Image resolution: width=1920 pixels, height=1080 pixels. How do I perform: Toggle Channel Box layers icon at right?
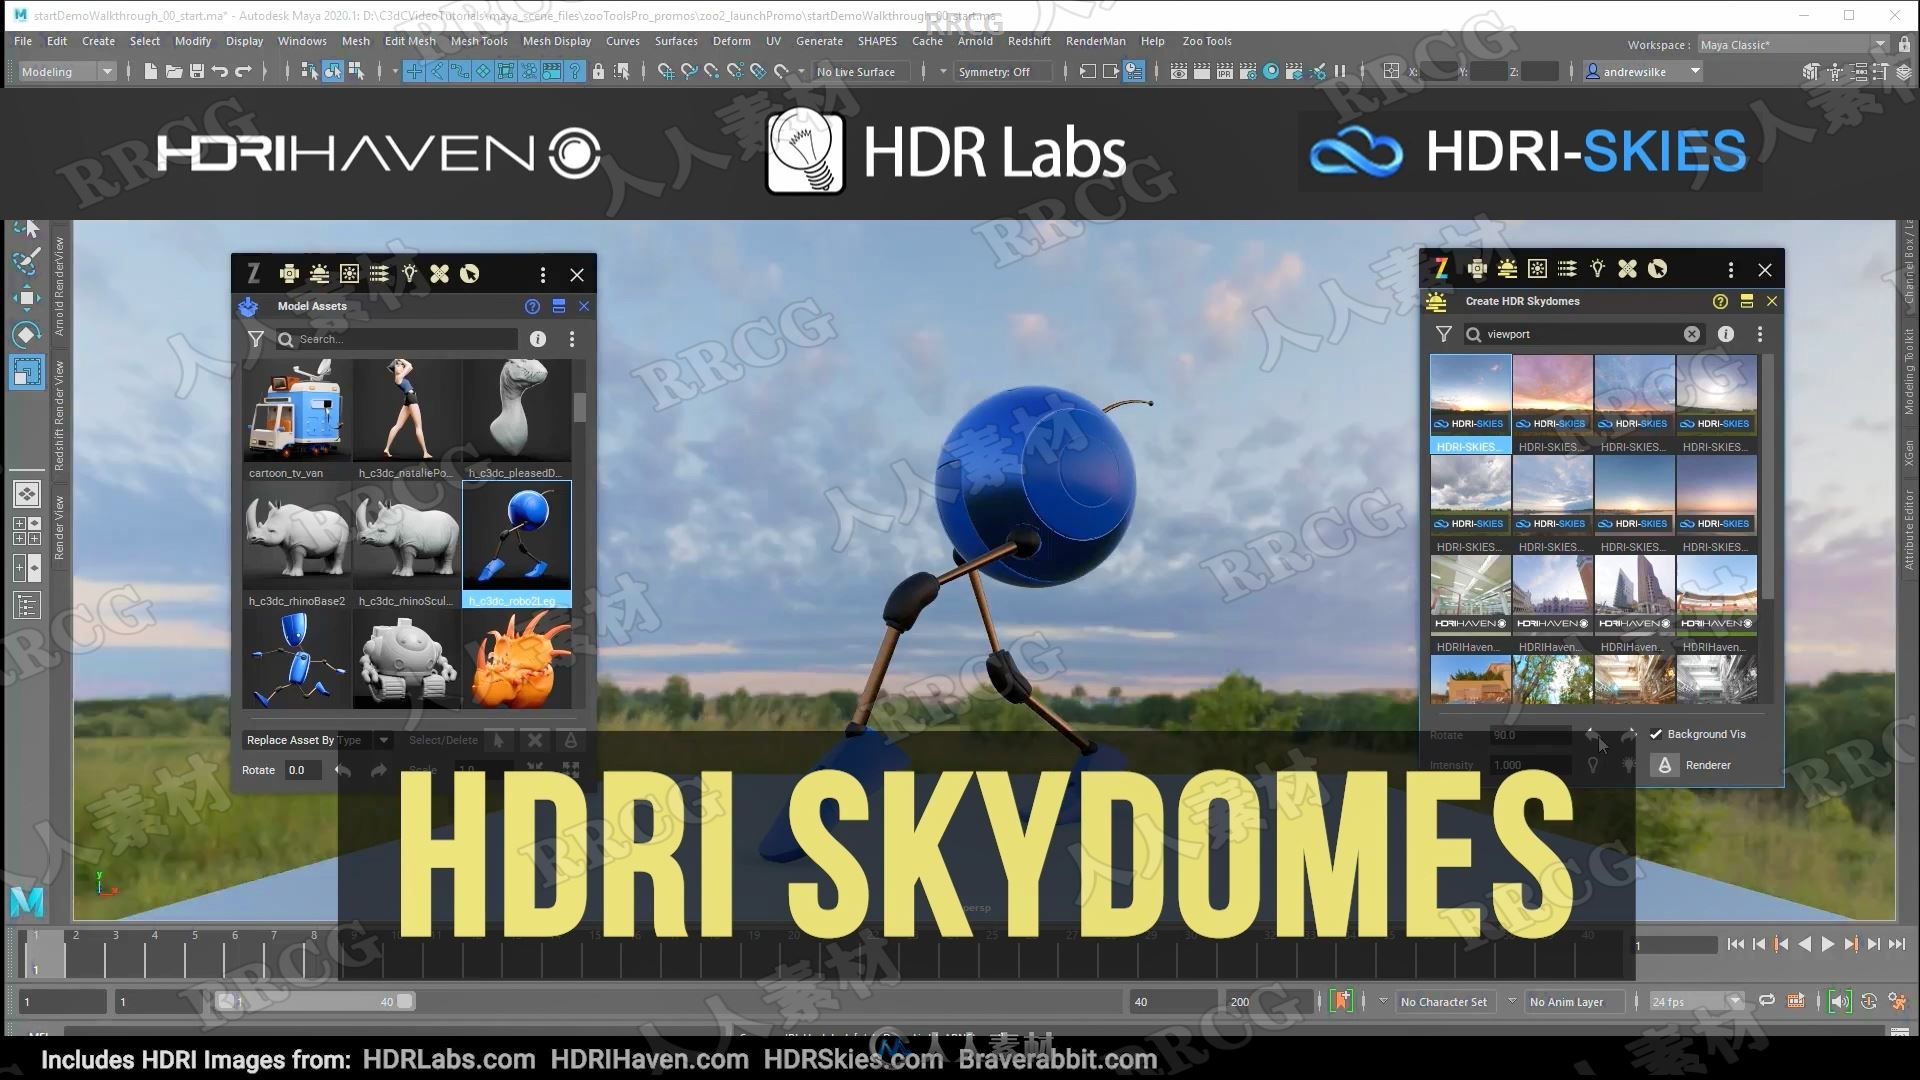pos(1903,71)
